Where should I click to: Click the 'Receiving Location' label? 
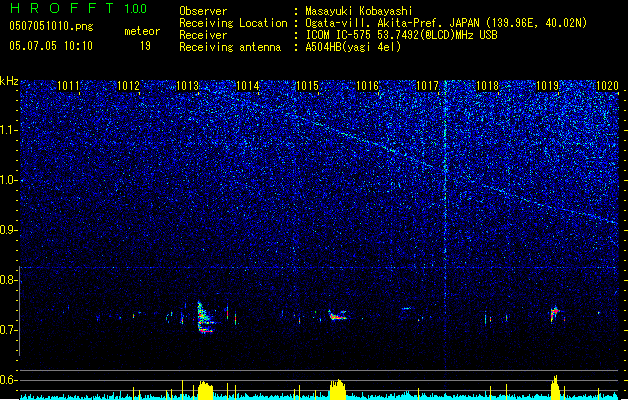pyautogui.click(x=233, y=23)
